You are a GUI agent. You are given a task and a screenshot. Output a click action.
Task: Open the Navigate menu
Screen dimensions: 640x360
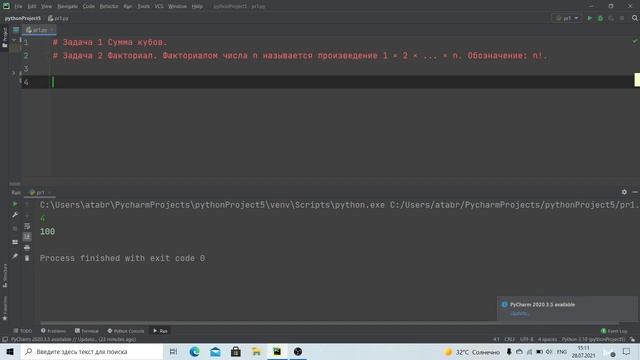pyautogui.click(x=67, y=7)
